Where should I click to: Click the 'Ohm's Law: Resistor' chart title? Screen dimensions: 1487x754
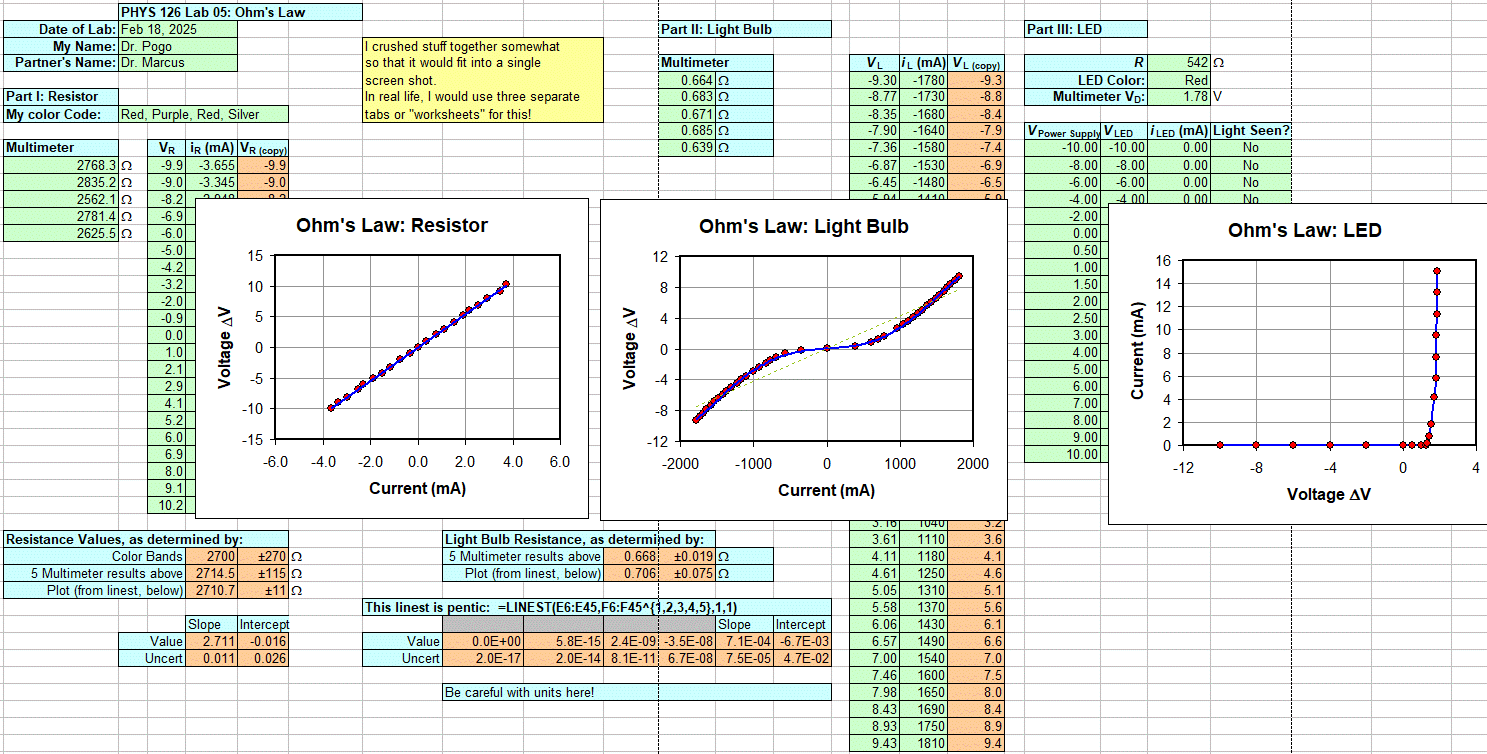pyautogui.click(x=392, y=226)
